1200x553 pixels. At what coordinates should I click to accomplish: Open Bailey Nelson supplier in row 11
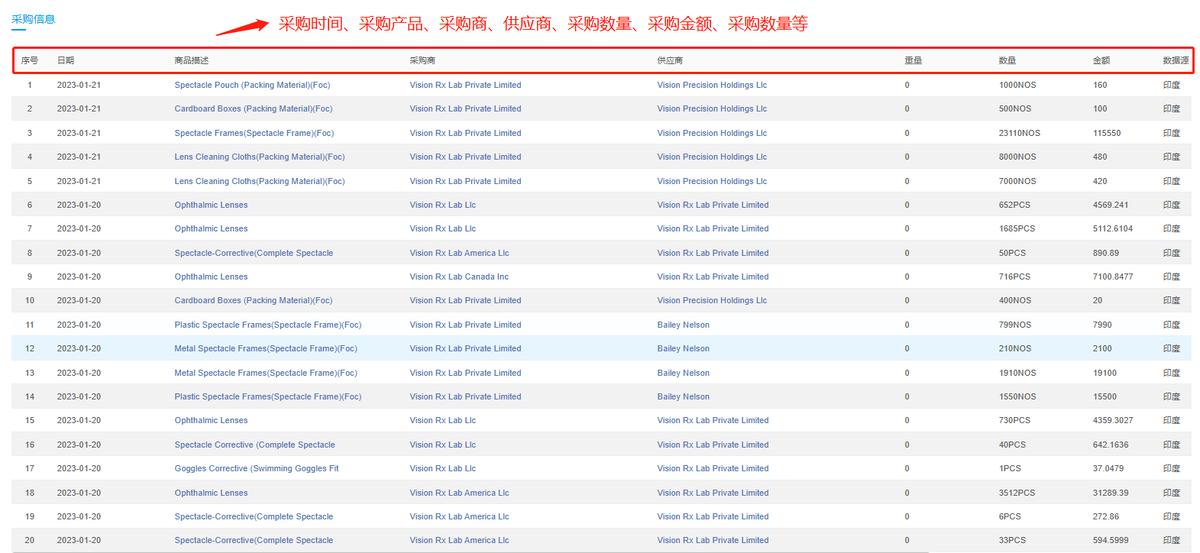pos(683,325)
